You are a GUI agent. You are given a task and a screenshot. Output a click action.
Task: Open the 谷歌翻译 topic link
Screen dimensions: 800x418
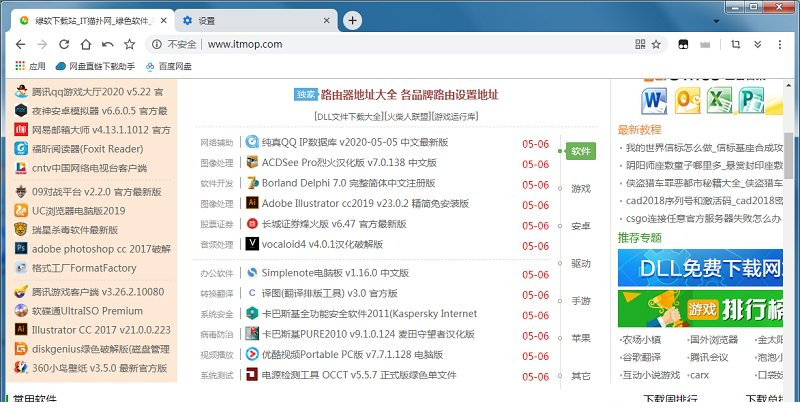pos(642,357)
